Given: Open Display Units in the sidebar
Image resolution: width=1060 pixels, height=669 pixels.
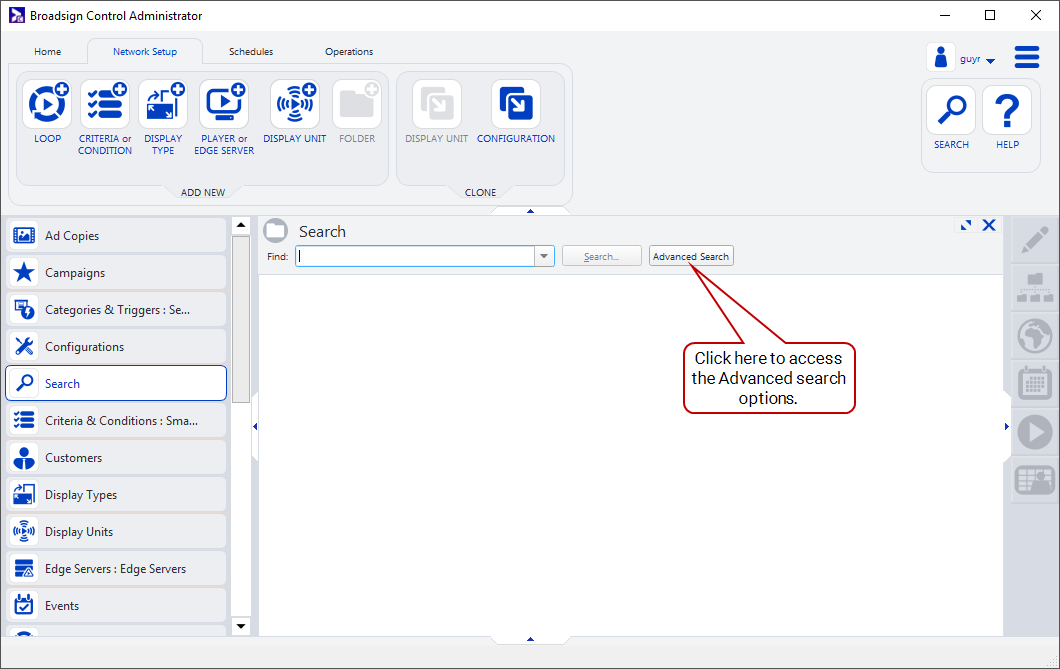Looking at the screenshot, I should click(x=116, y=532).
